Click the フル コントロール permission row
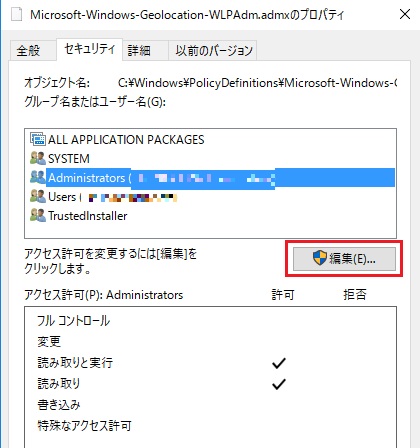This screenshot has width=420, height=448. tap(210, 321)
